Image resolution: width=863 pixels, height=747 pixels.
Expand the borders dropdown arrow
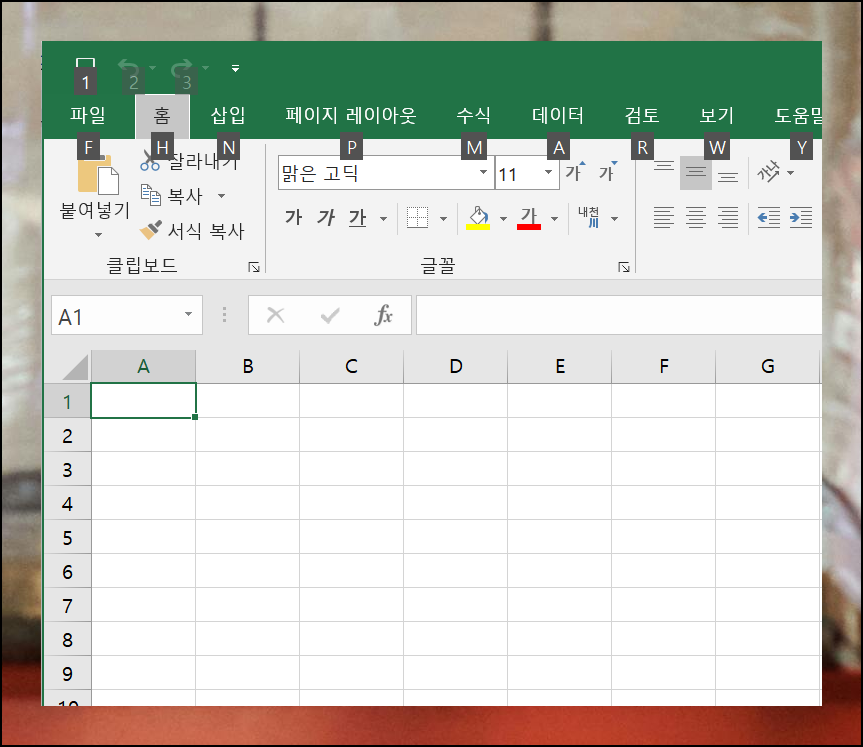click(444, 219)
